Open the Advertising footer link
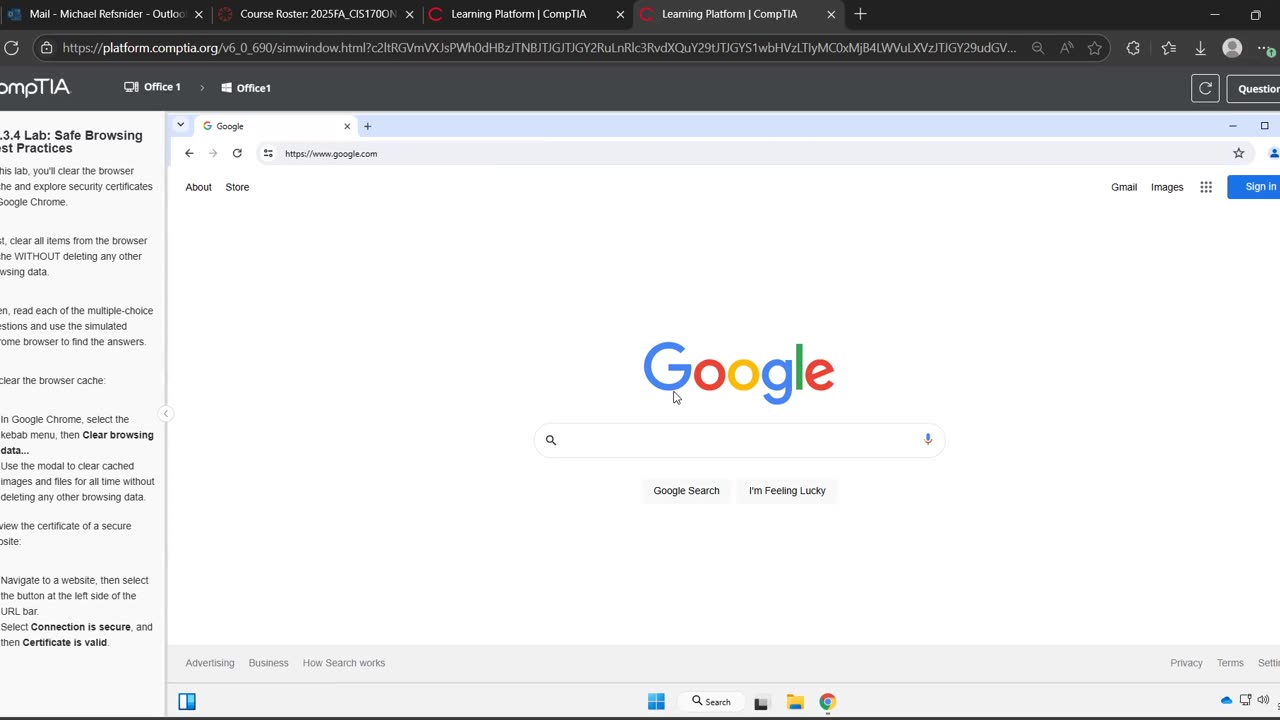Viewport: 1280px width, 720px height. click(x=210, y=663)
